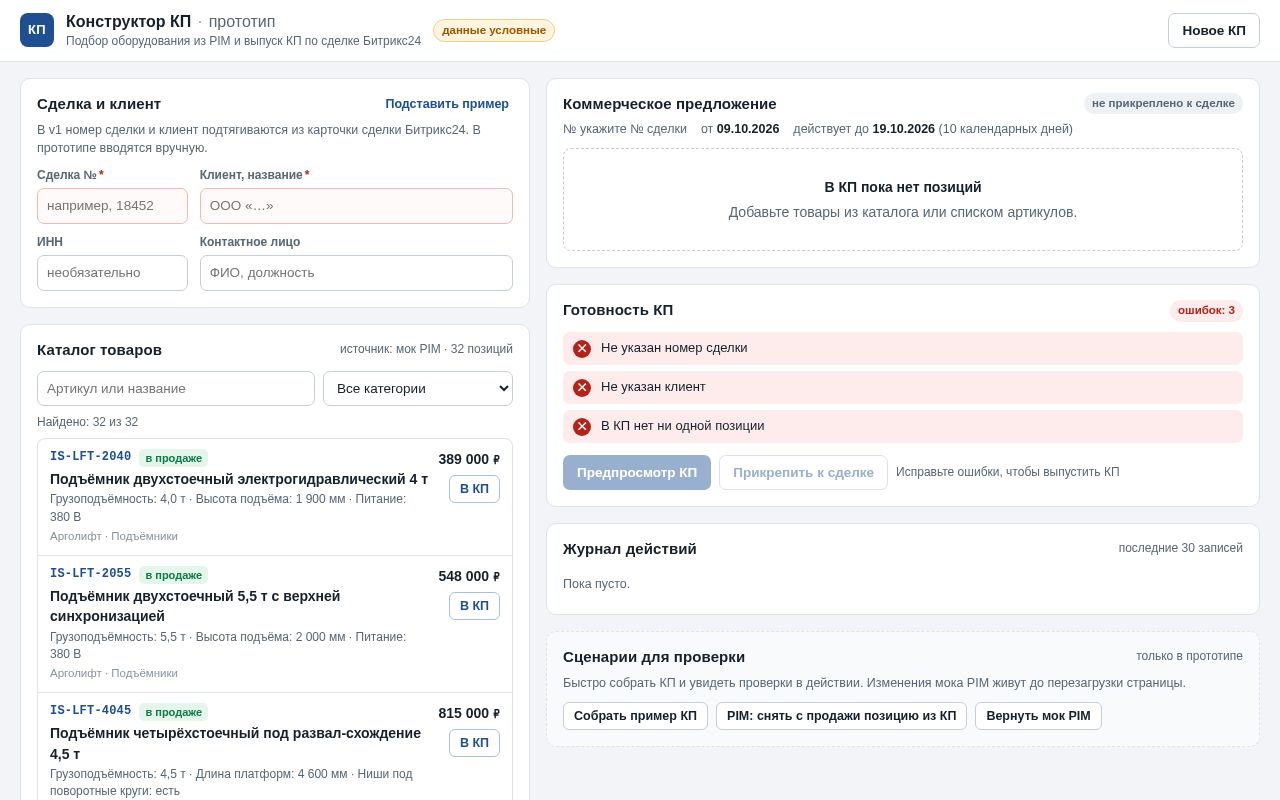Focus the catalog search field 'Артикул или название'

[x=176, y=389]
